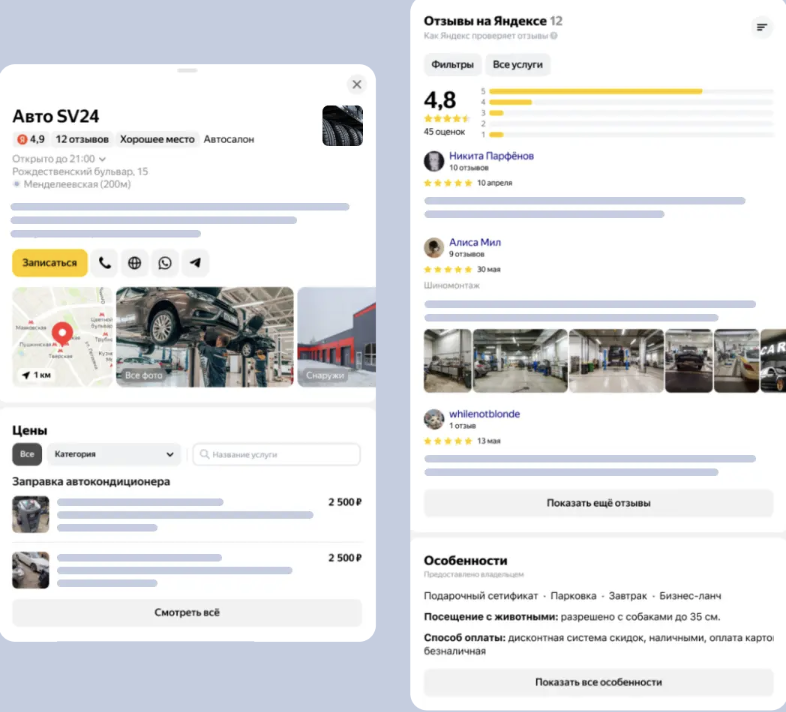Open the Снаружи exterior photo

click(x=336, y=336)
